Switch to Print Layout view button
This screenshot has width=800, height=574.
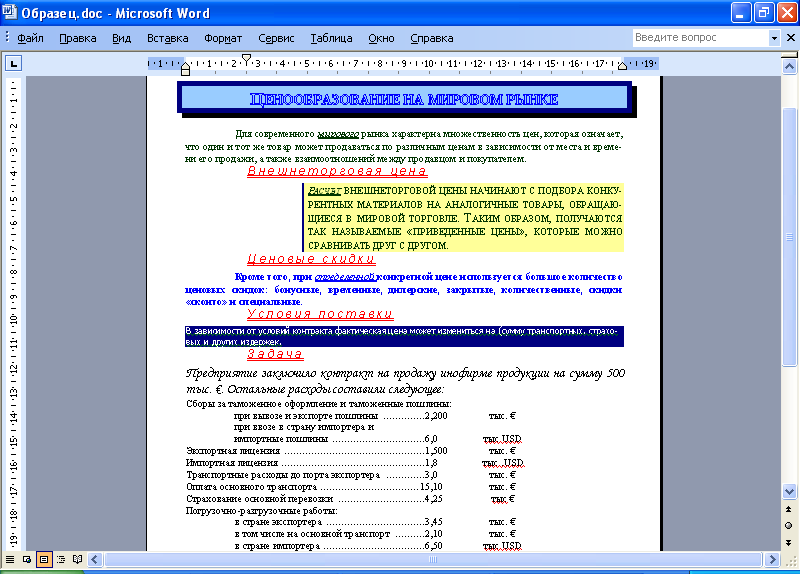pos(44,559)
